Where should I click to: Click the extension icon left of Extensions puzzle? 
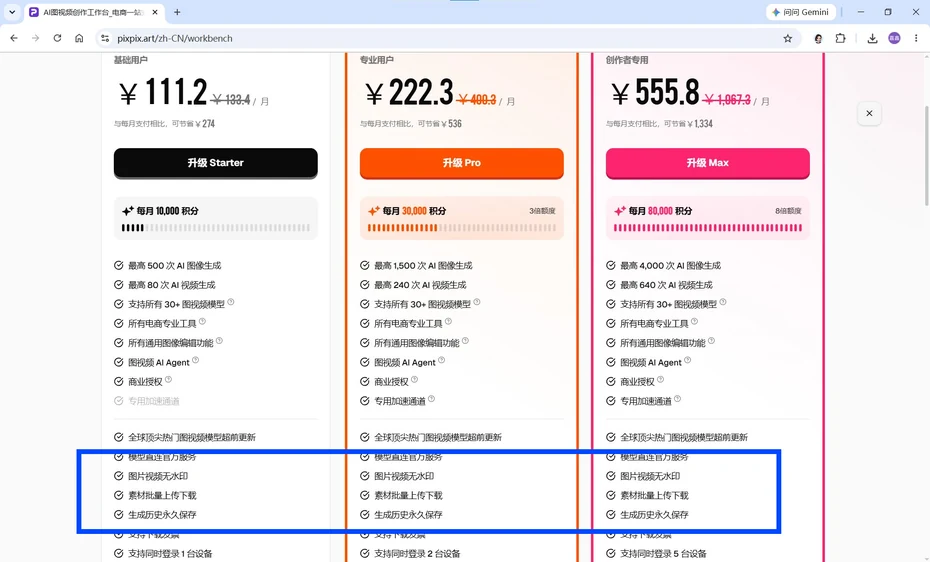coord(818,38)
